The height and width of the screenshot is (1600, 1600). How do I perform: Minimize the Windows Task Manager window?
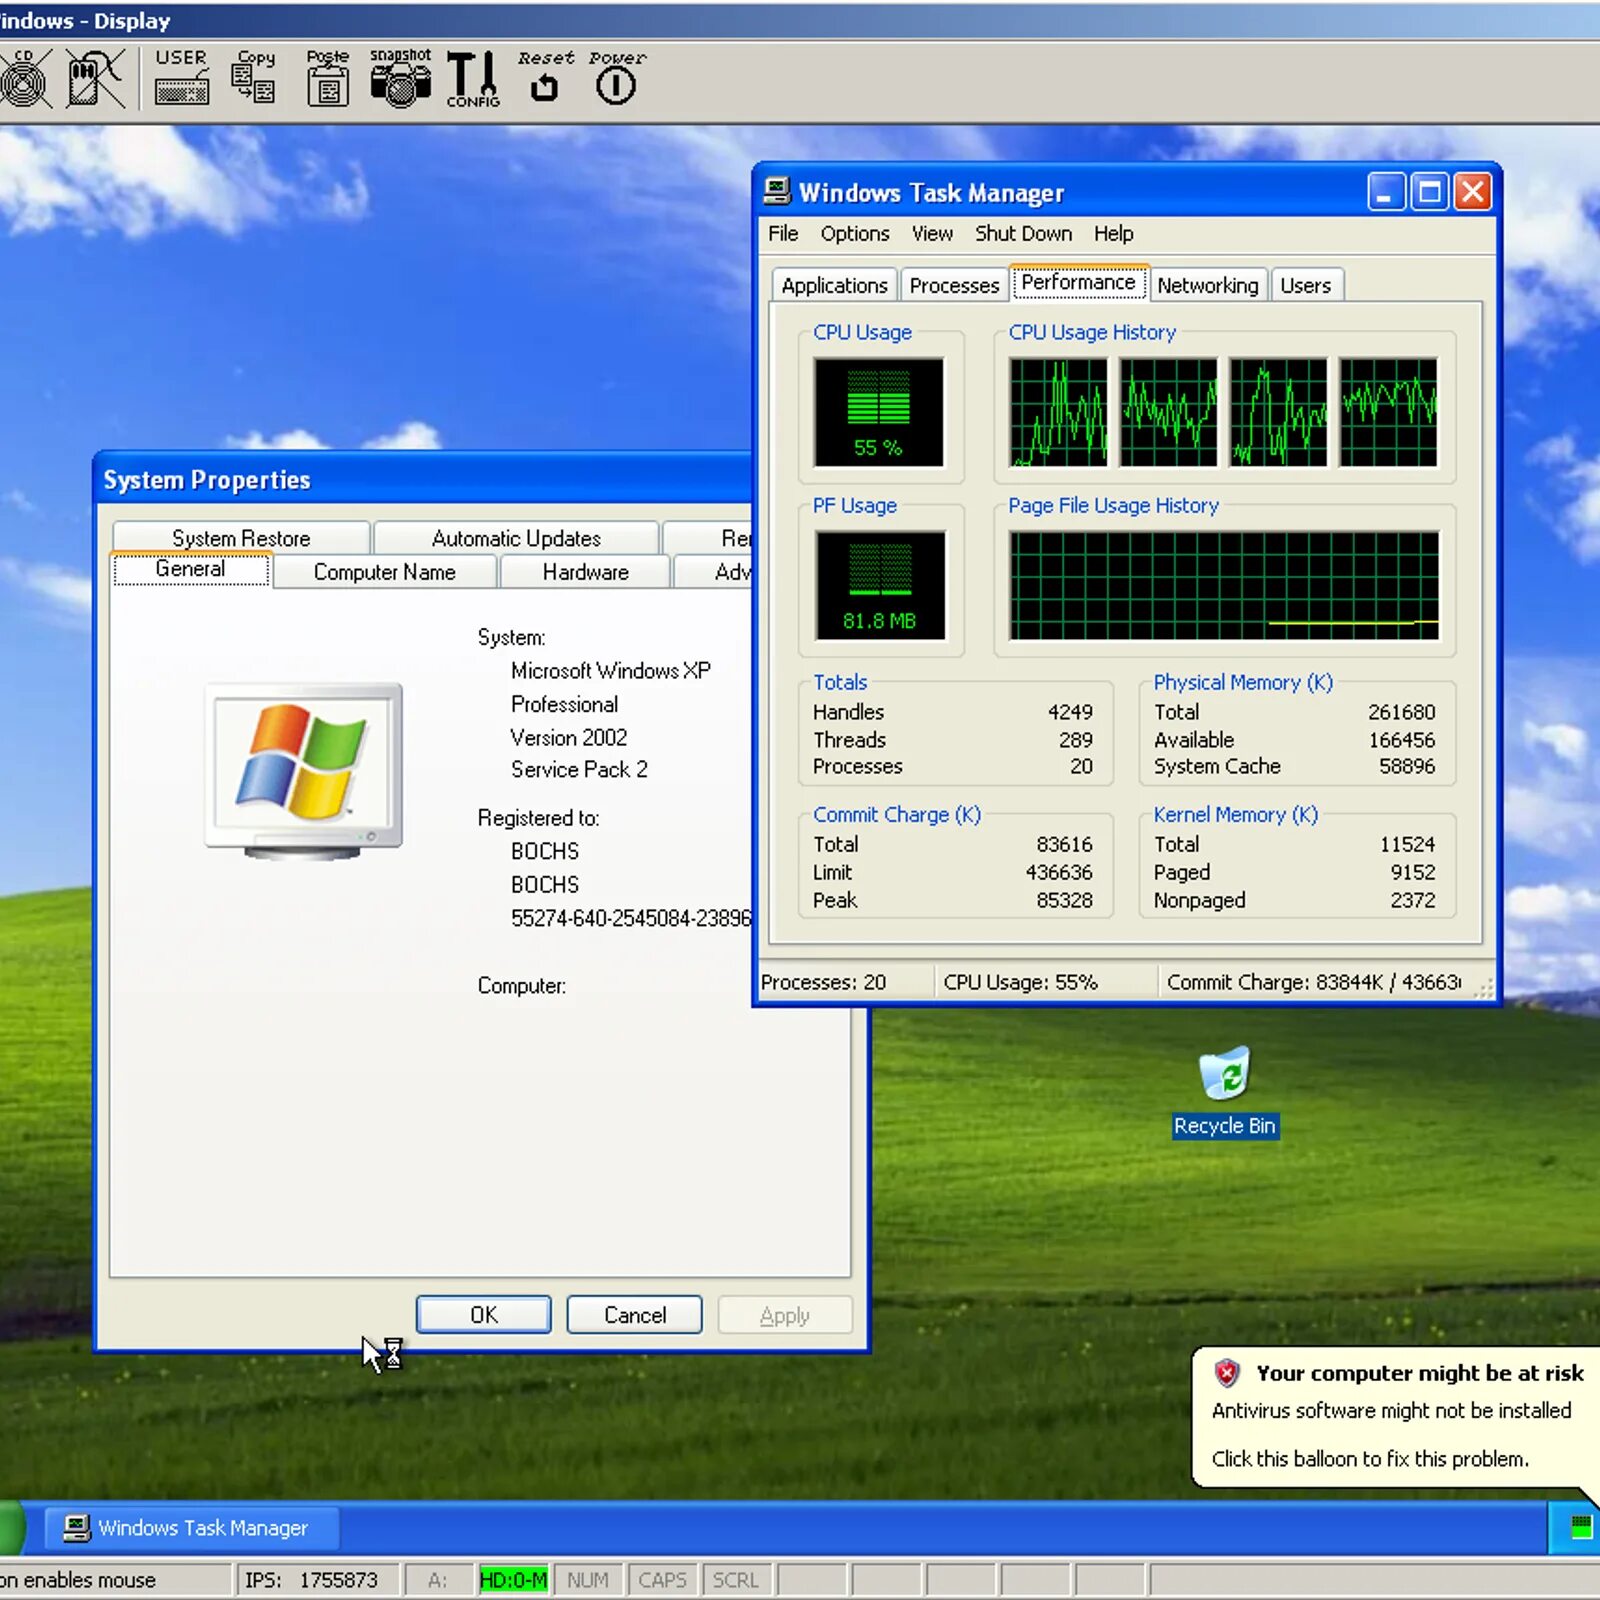click(1386, 191)
